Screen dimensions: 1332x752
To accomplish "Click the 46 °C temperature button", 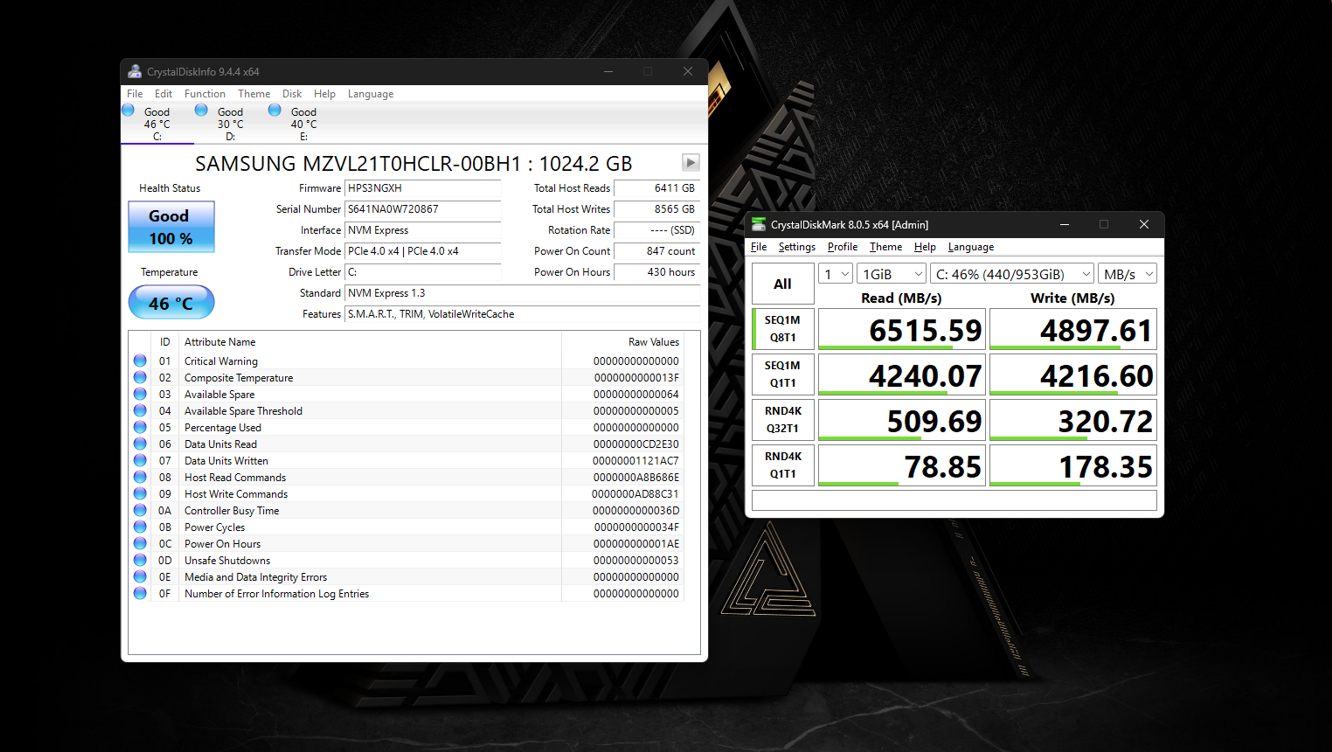I will pos(171,302).
